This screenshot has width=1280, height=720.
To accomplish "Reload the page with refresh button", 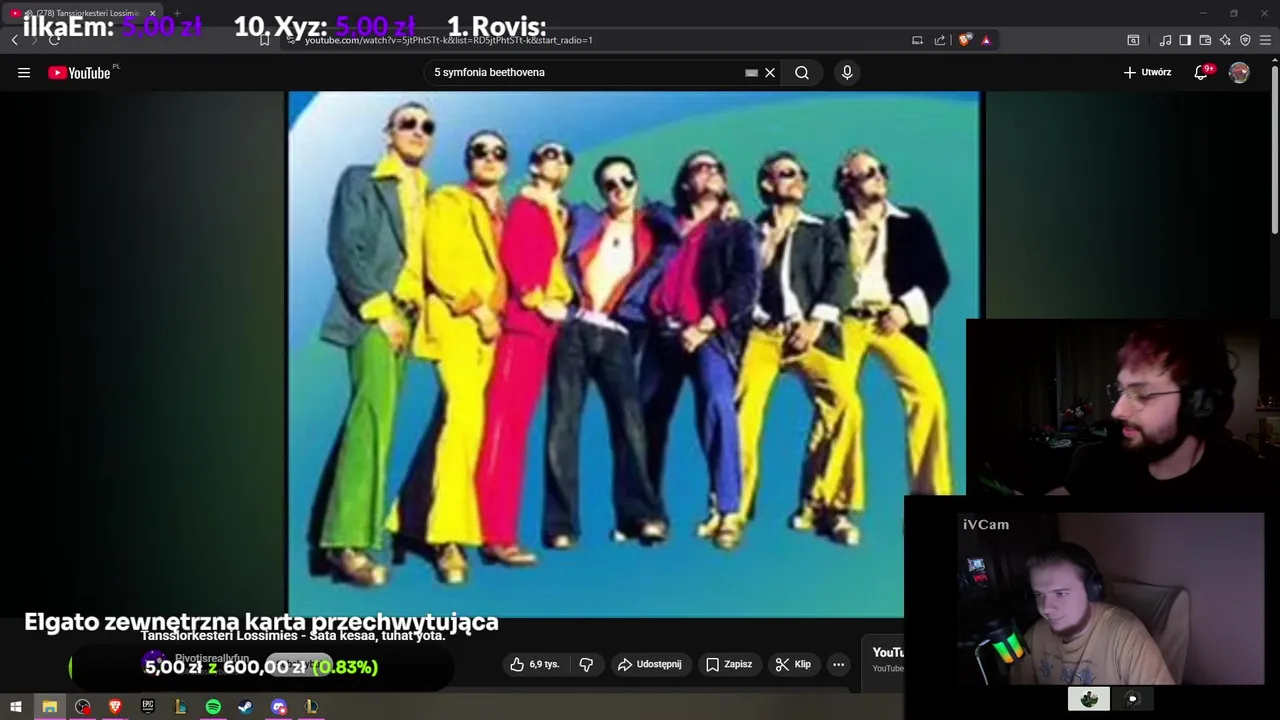I will pos(54,40).
